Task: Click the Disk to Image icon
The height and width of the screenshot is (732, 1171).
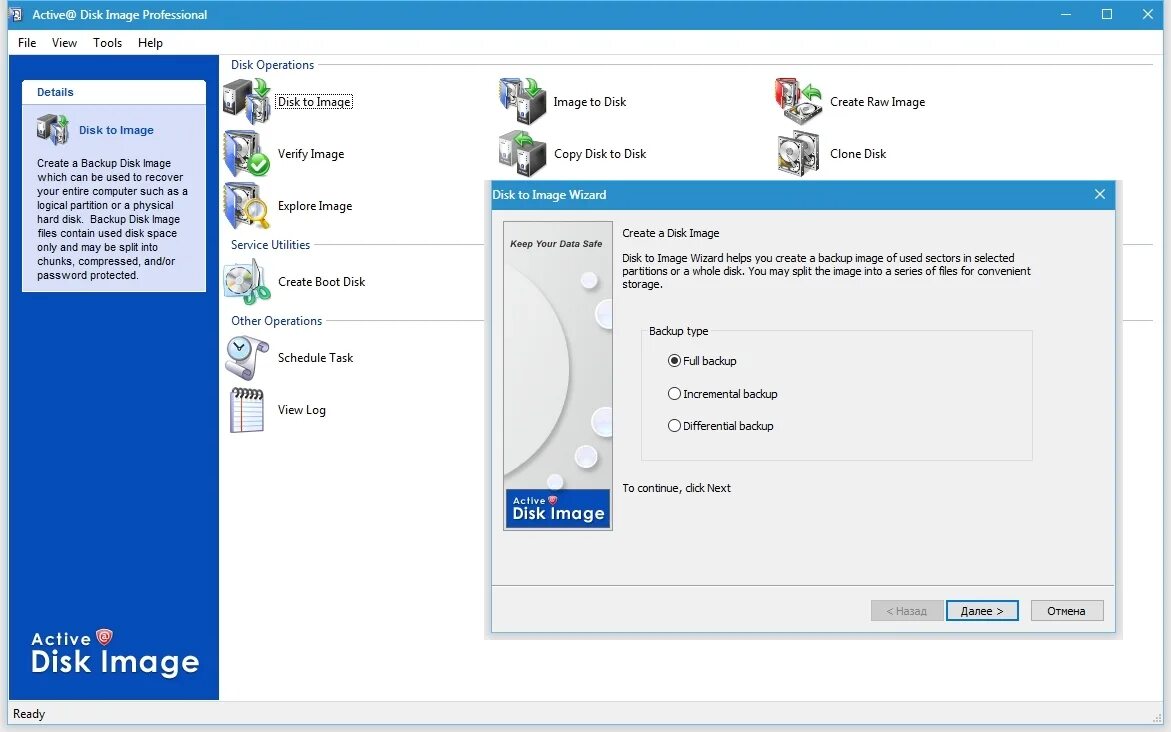Action: [246, 101]
